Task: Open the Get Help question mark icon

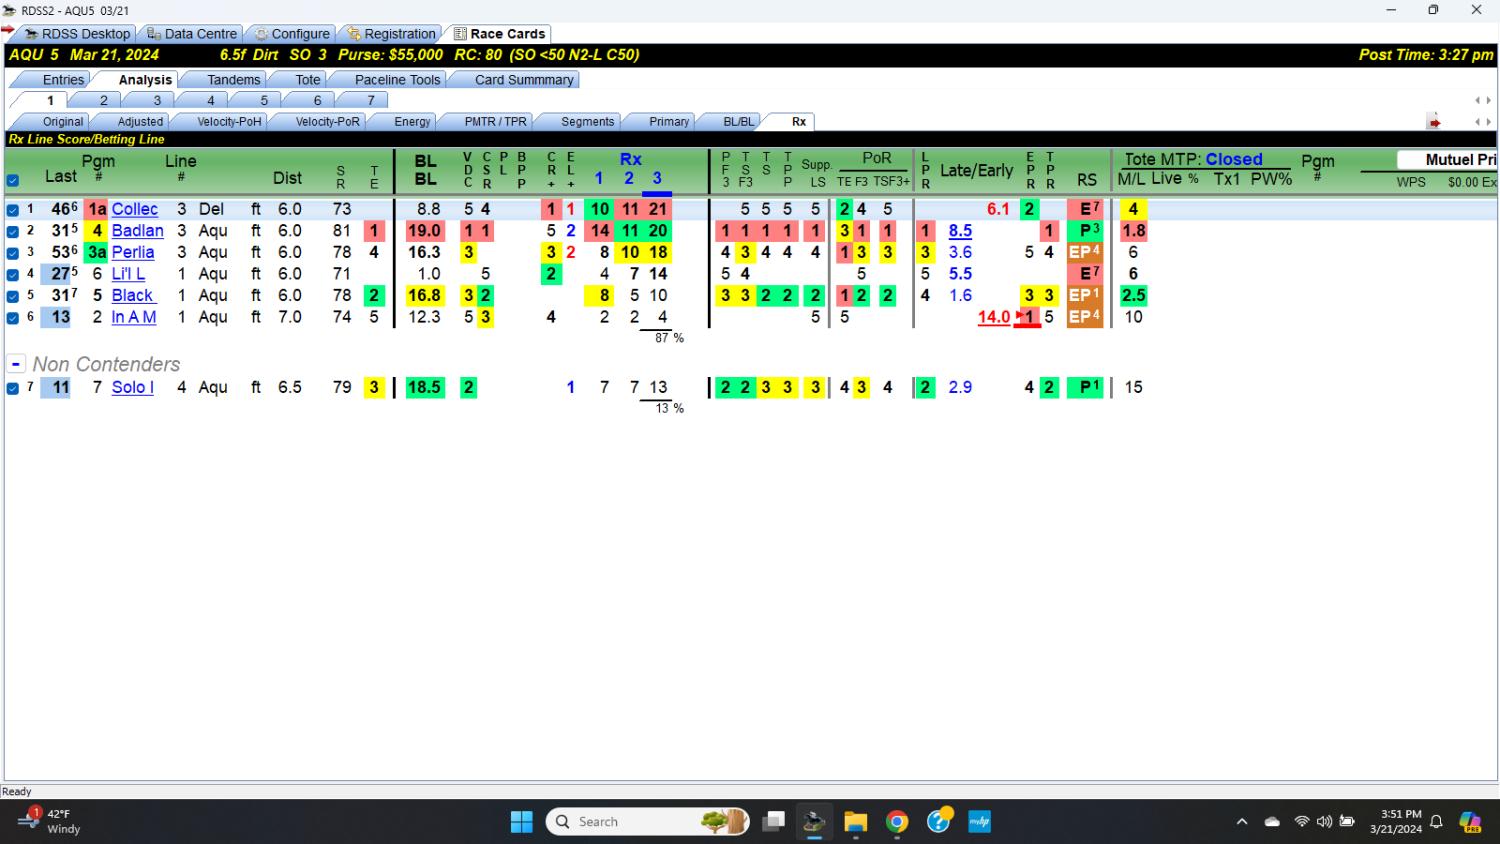Action: [938, 822]
